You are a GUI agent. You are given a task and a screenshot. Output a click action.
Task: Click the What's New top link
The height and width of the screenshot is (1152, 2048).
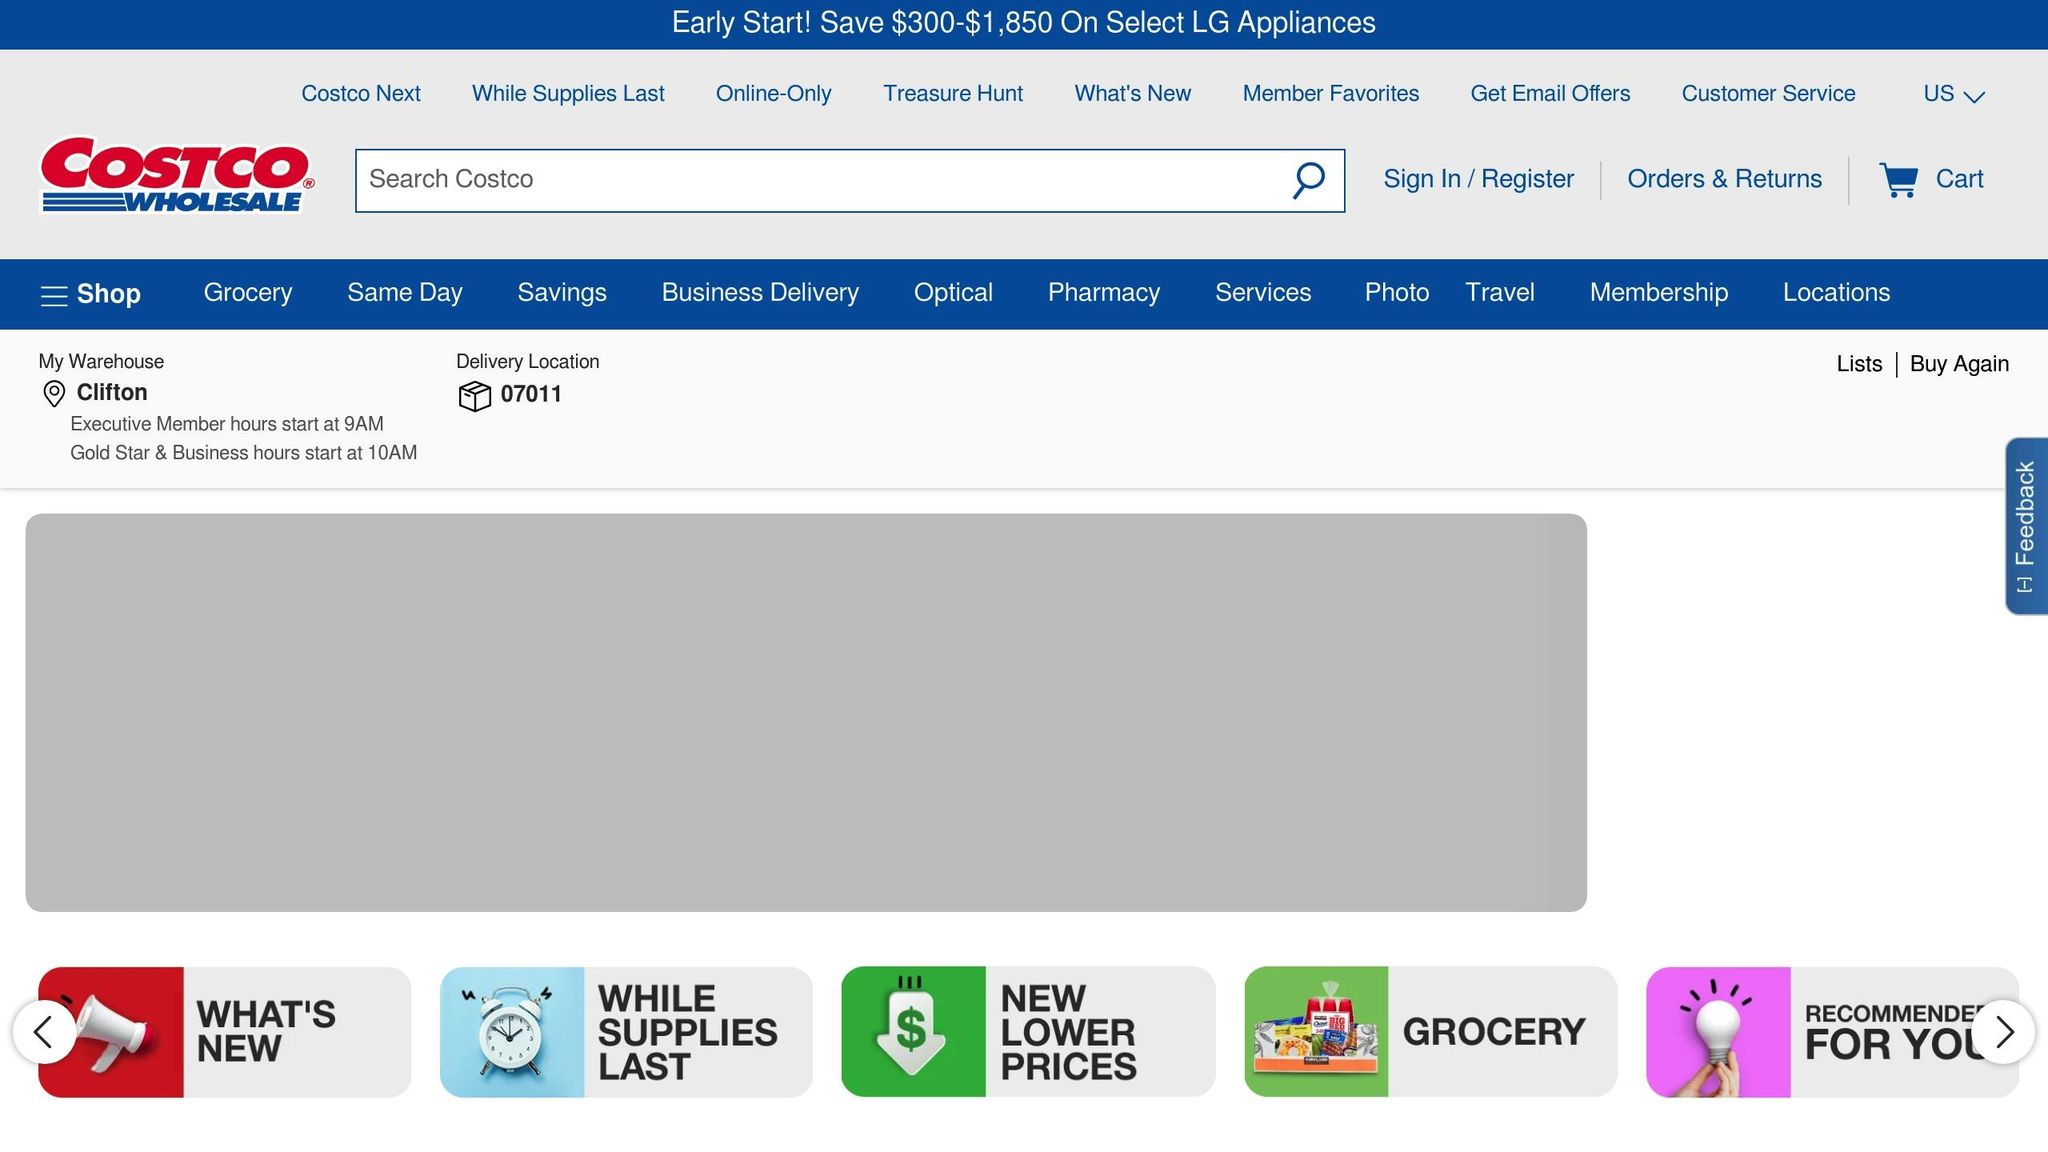pyautogui.click(x=1133, y=94)
